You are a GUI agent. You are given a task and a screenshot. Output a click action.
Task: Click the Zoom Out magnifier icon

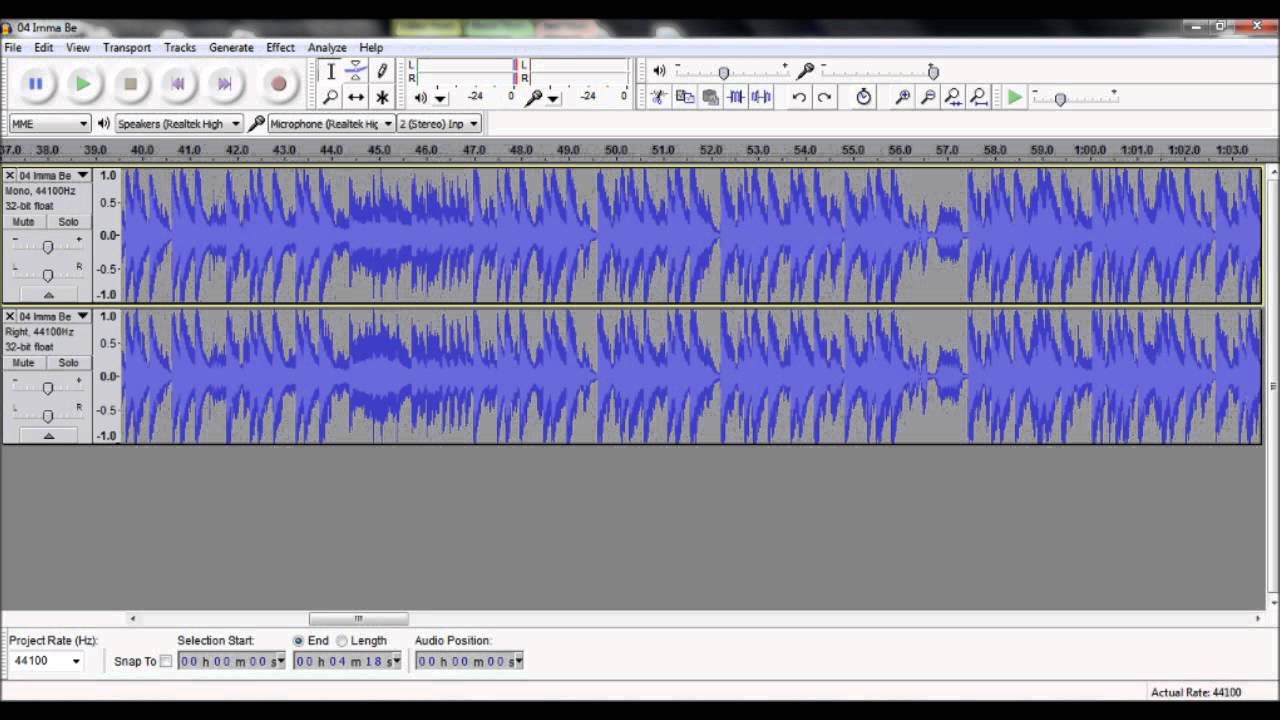(928, 97)
